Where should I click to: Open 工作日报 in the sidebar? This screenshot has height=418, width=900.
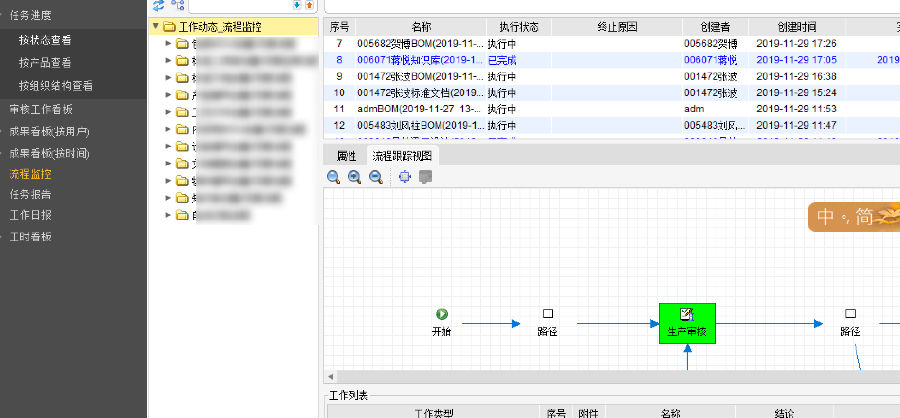(x=30, y=215)
